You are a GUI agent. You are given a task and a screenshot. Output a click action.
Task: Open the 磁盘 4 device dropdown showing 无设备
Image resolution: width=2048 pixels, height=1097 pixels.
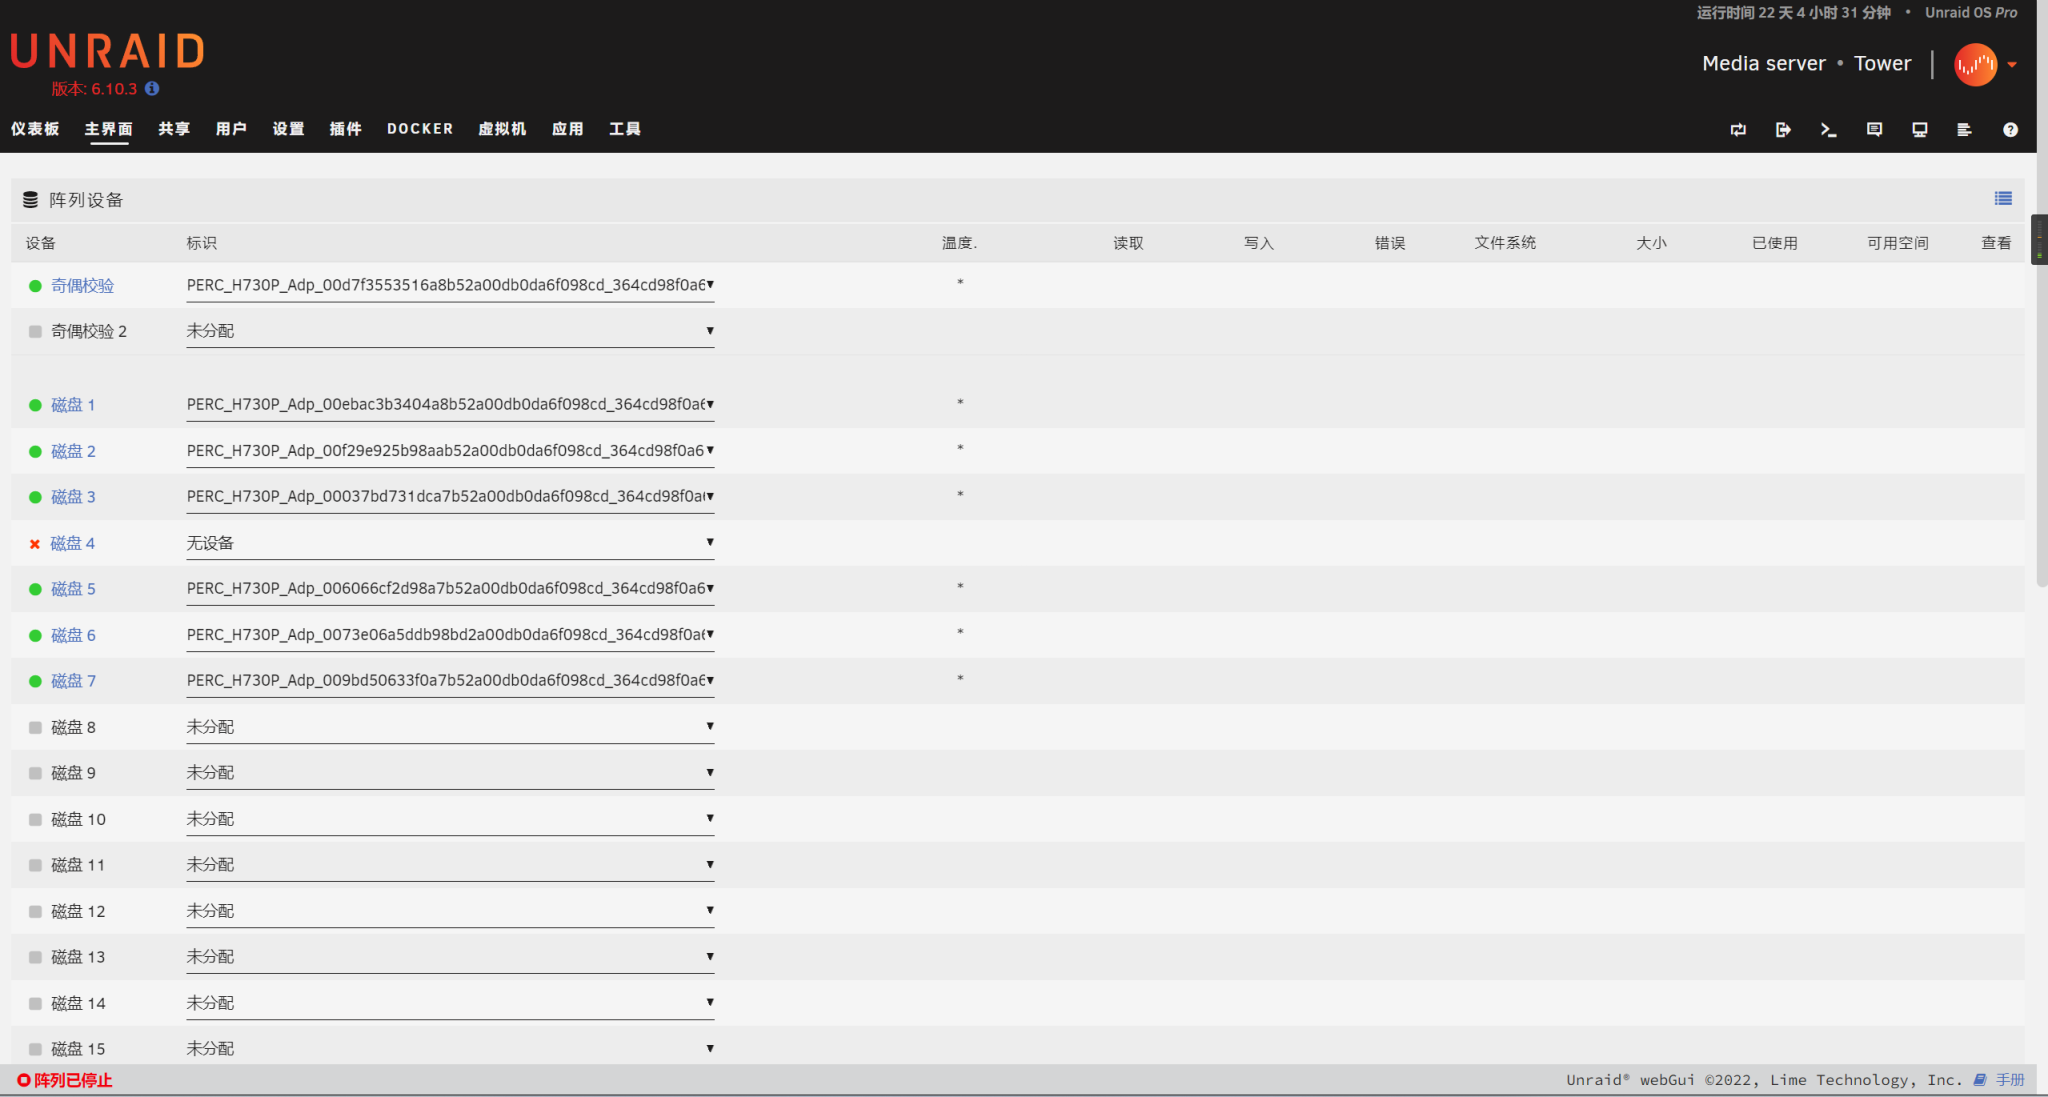(449, 543)
